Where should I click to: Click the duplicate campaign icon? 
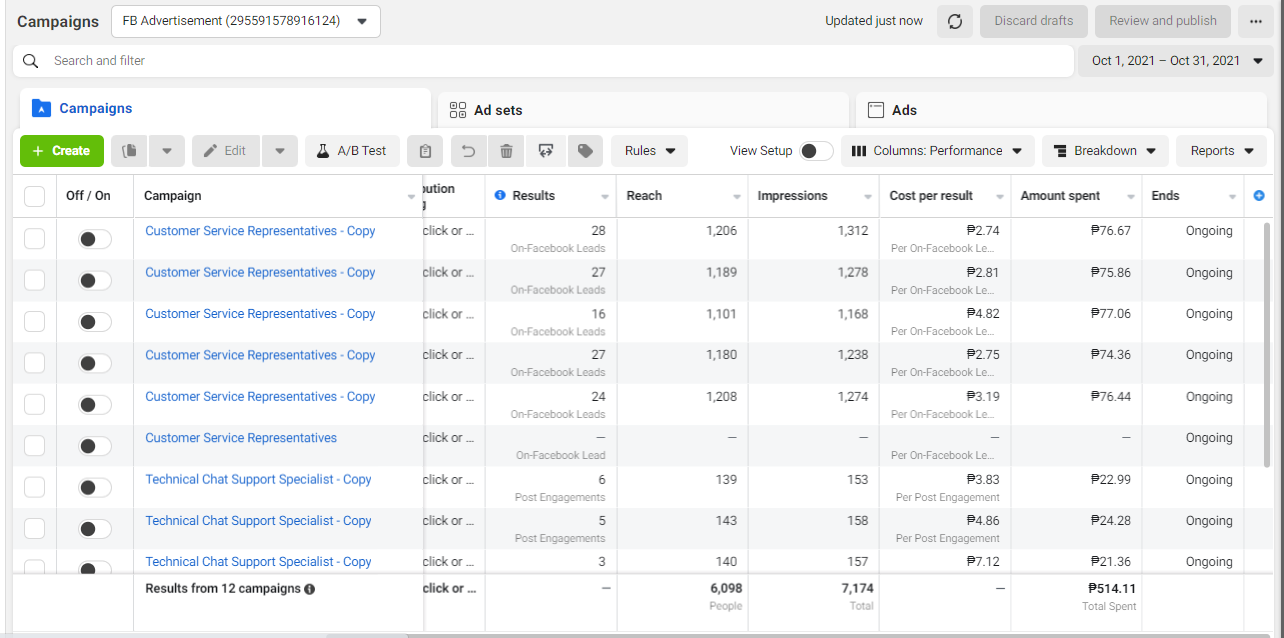pyautogui.click(x=130, y=151)
